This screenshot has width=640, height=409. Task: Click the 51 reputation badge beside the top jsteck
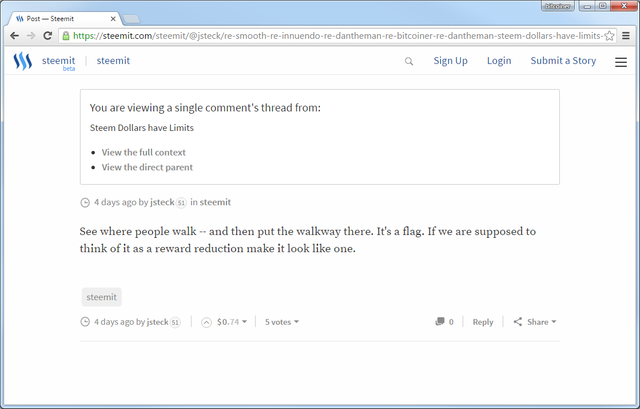[181, 203]
